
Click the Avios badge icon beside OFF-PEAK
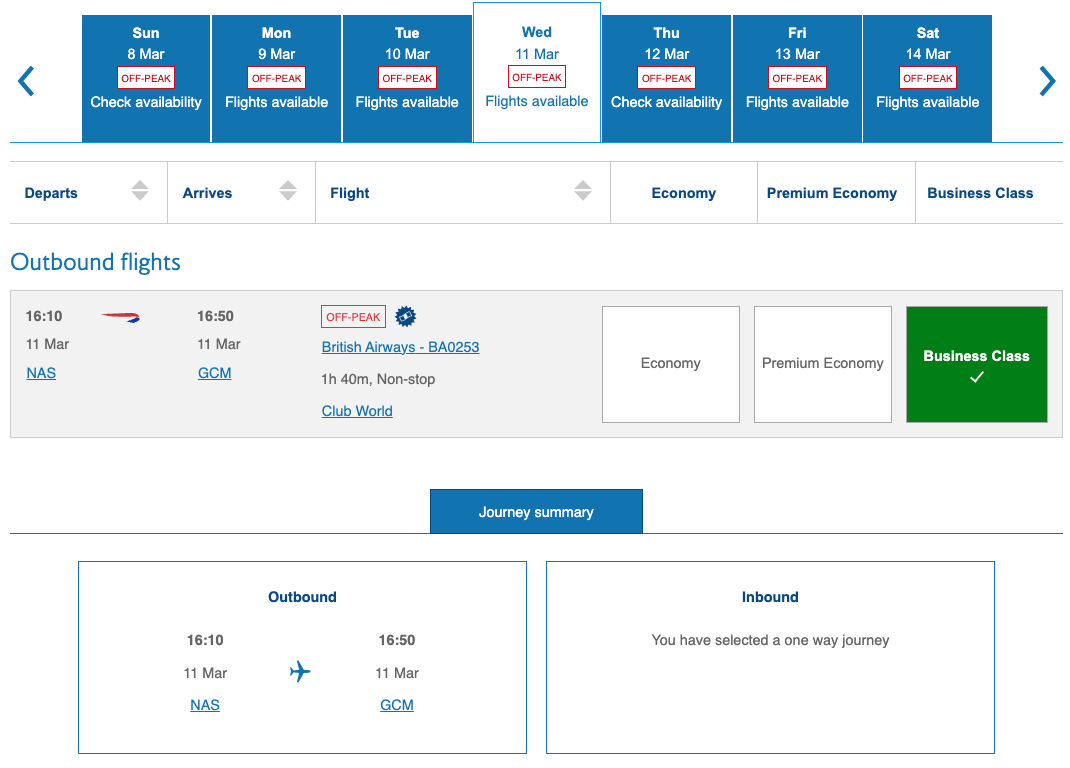(405, 317)
